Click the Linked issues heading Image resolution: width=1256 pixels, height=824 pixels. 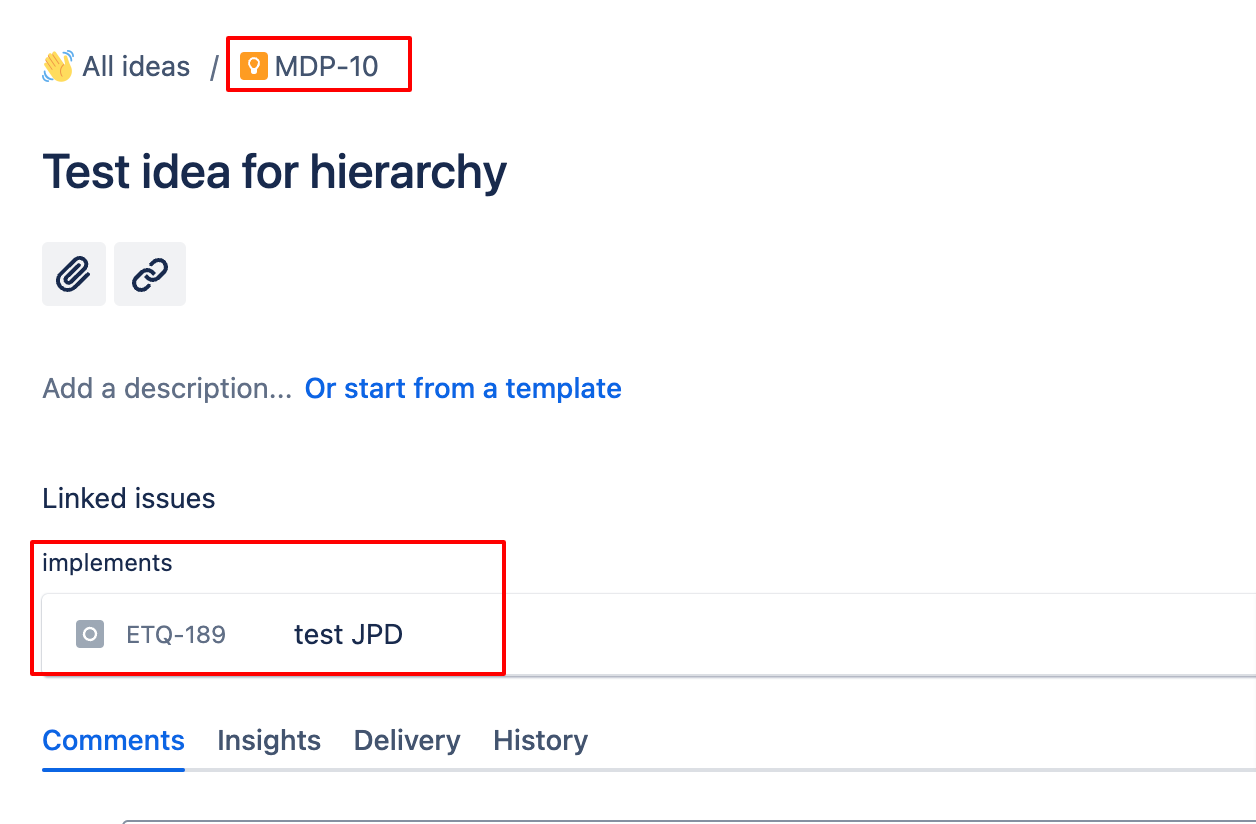[x=129, y=498]
